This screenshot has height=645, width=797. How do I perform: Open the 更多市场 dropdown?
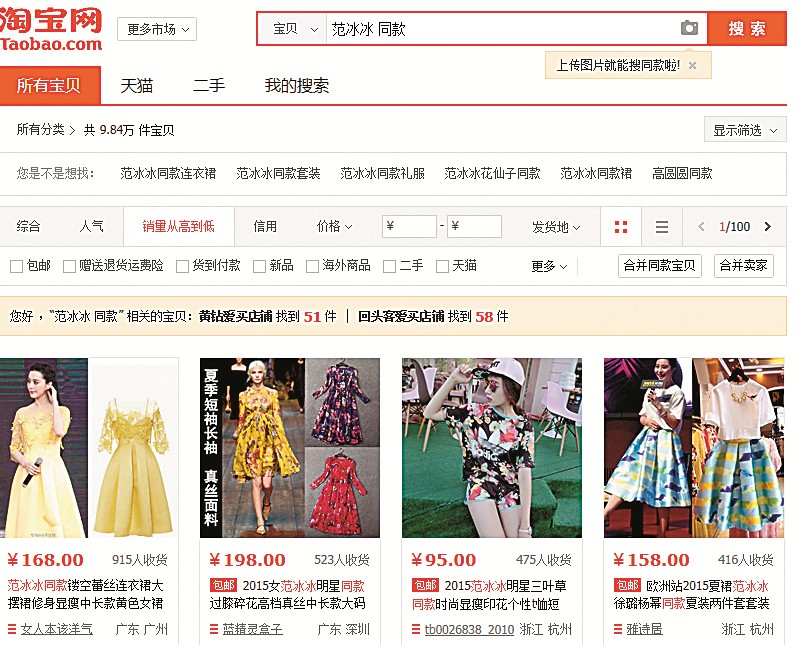(157, 29)
